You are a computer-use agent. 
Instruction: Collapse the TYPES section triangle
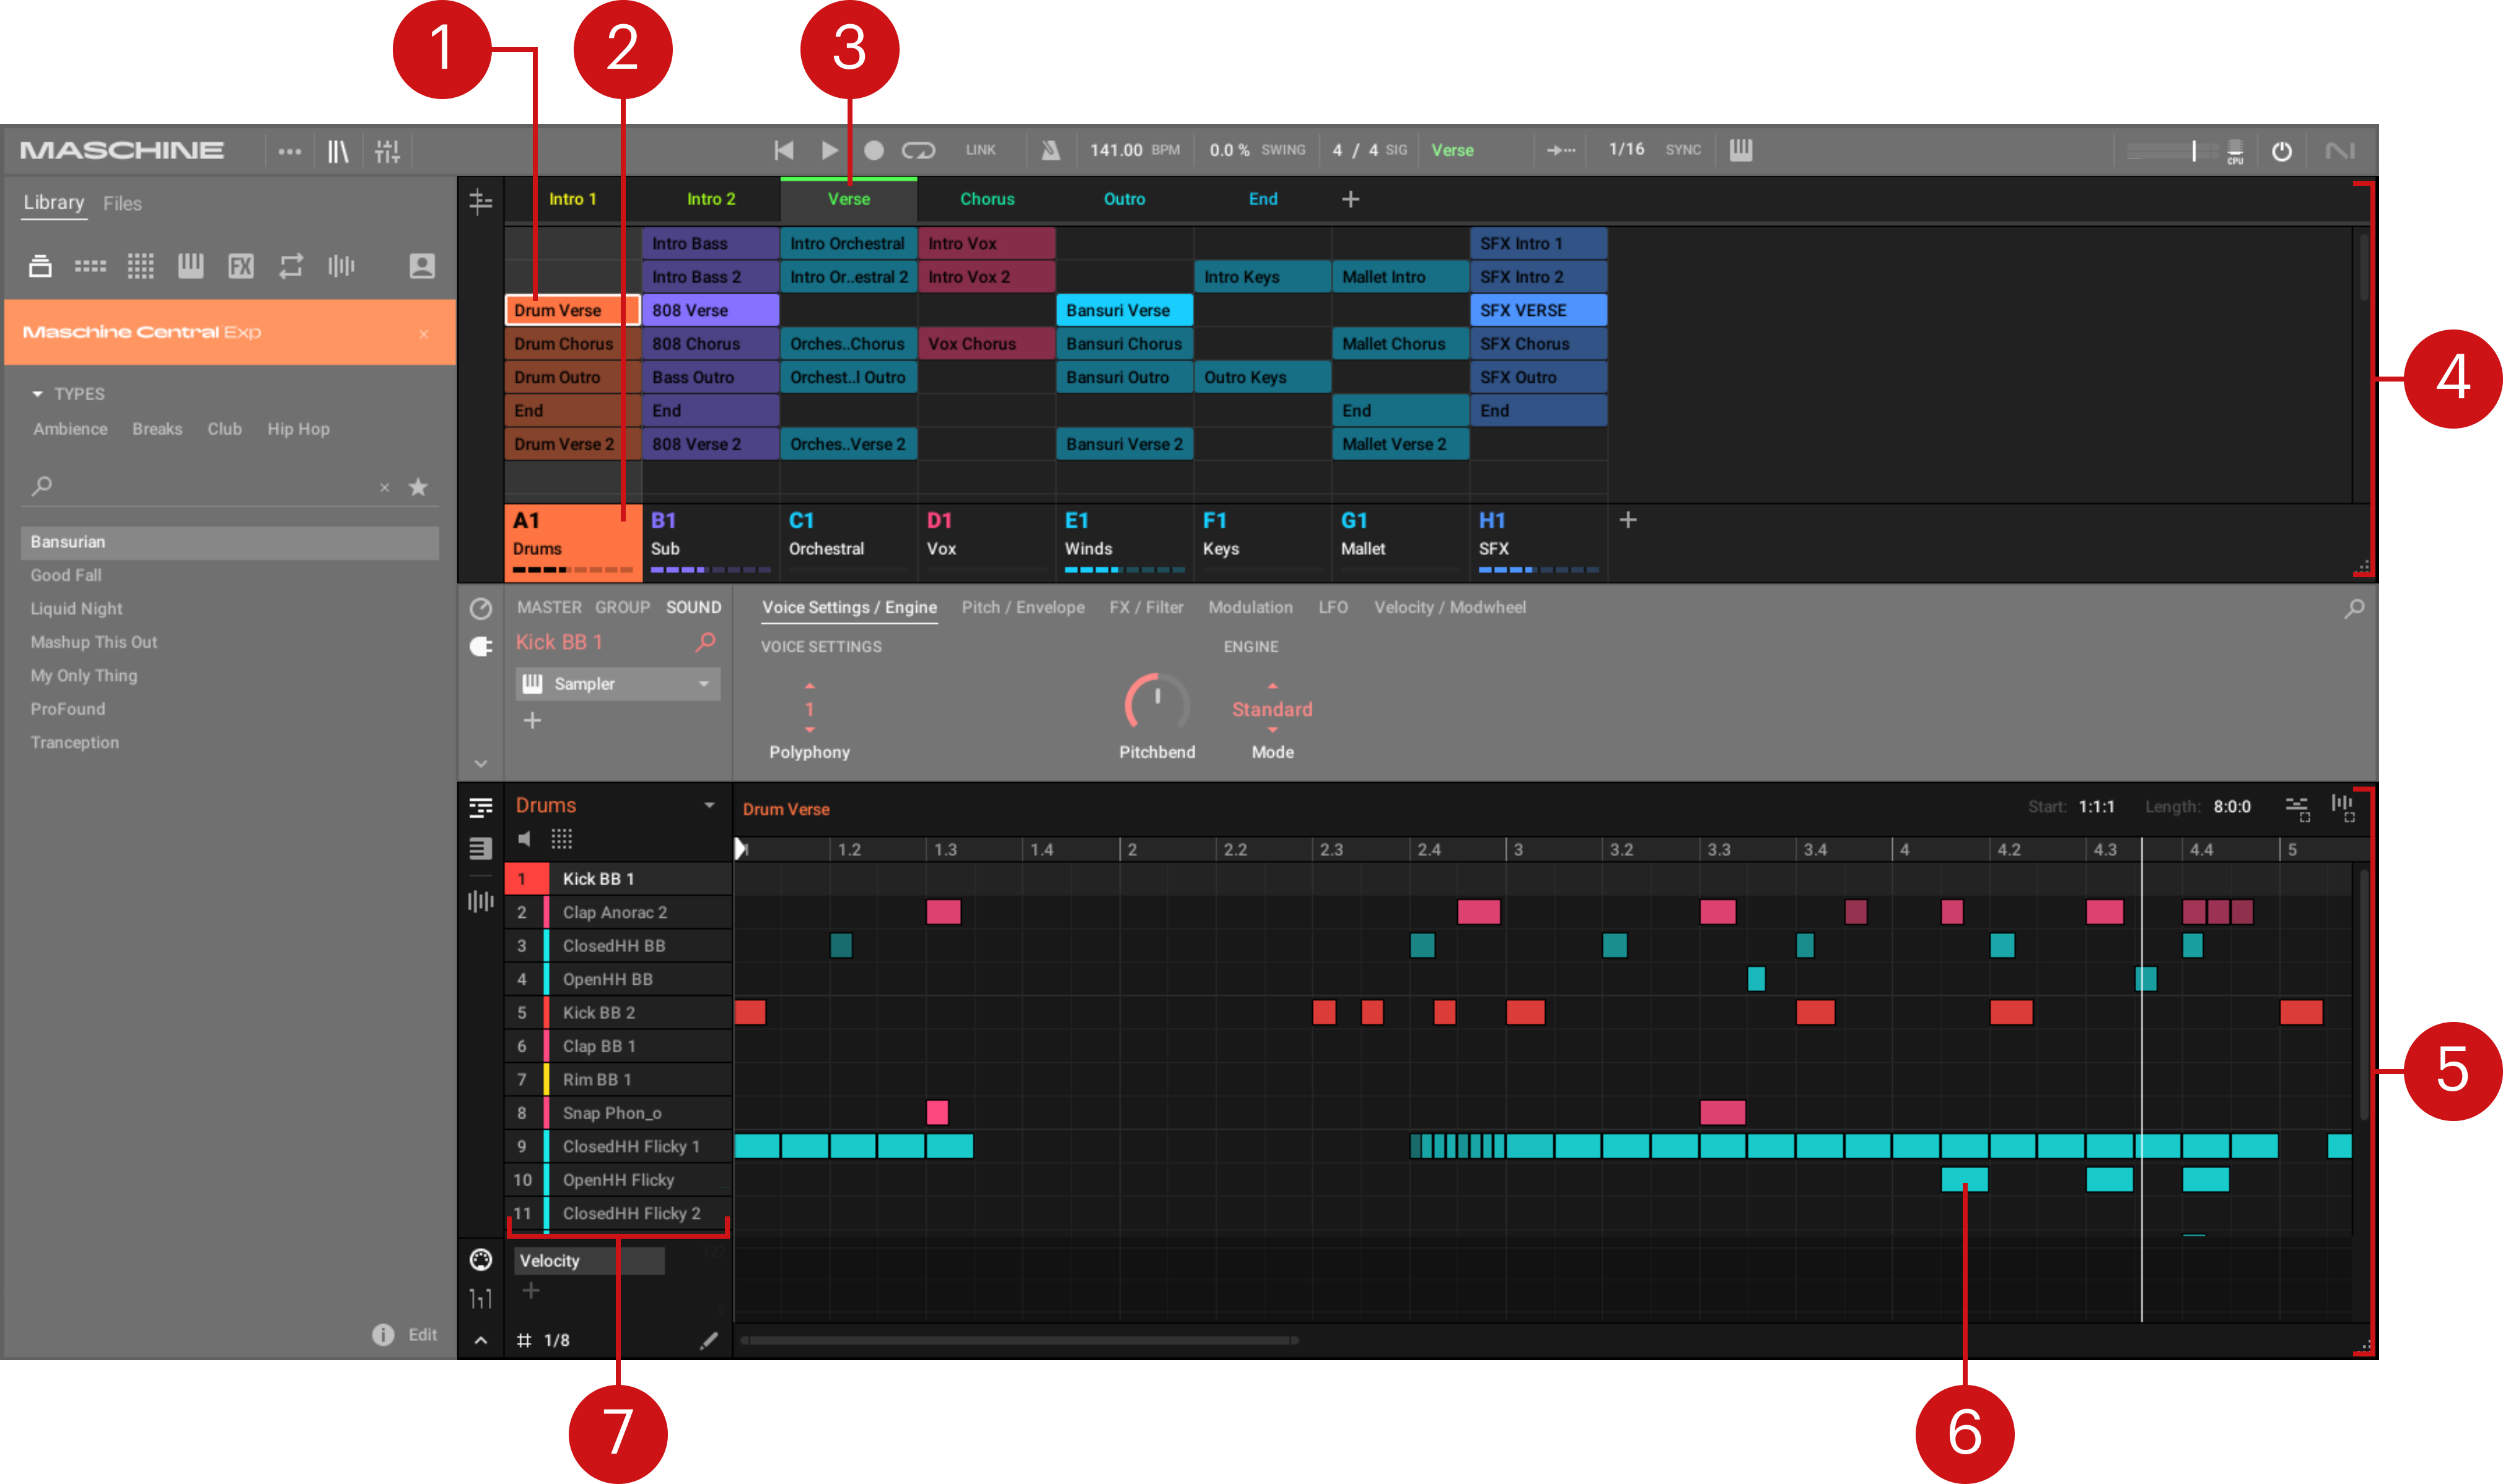click(x=38, y=394)
